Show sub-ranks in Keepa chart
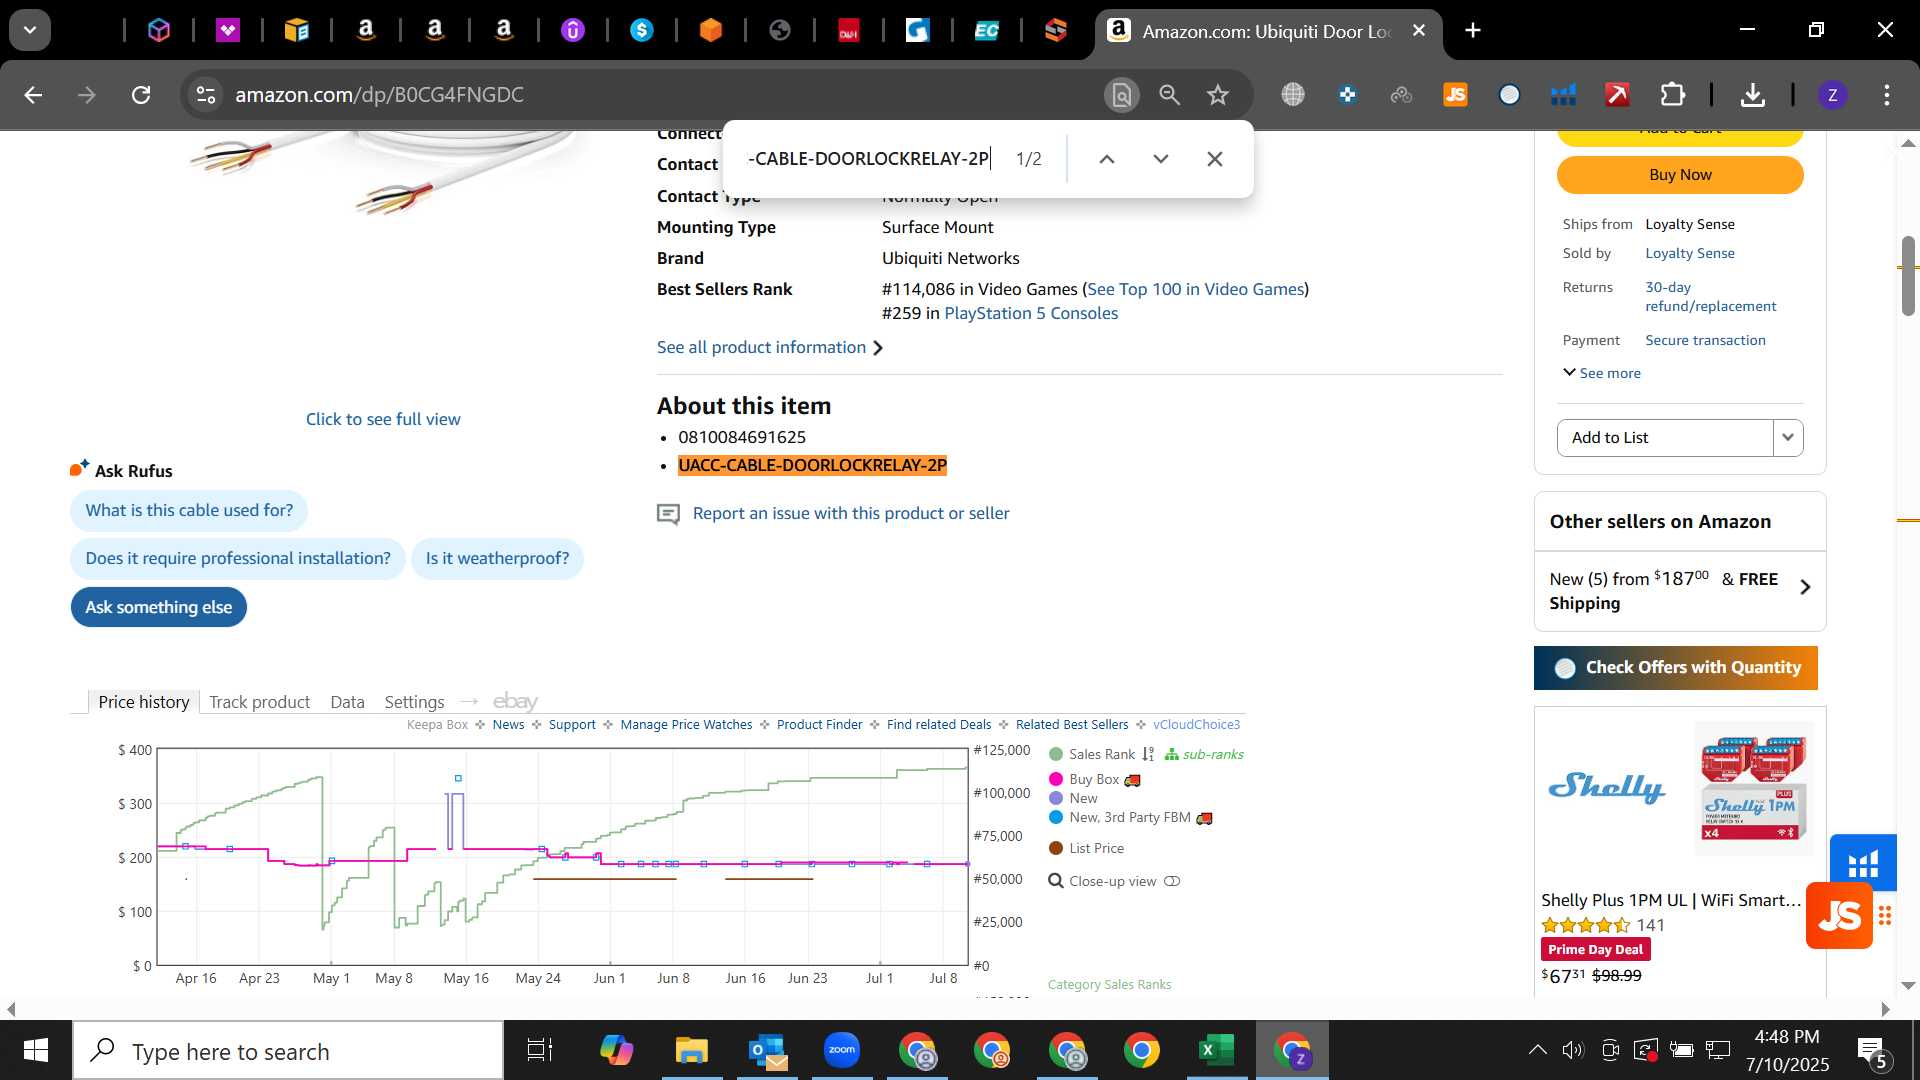The width and height of the screenshot is (1920, 1080). tap(1204, 755)
